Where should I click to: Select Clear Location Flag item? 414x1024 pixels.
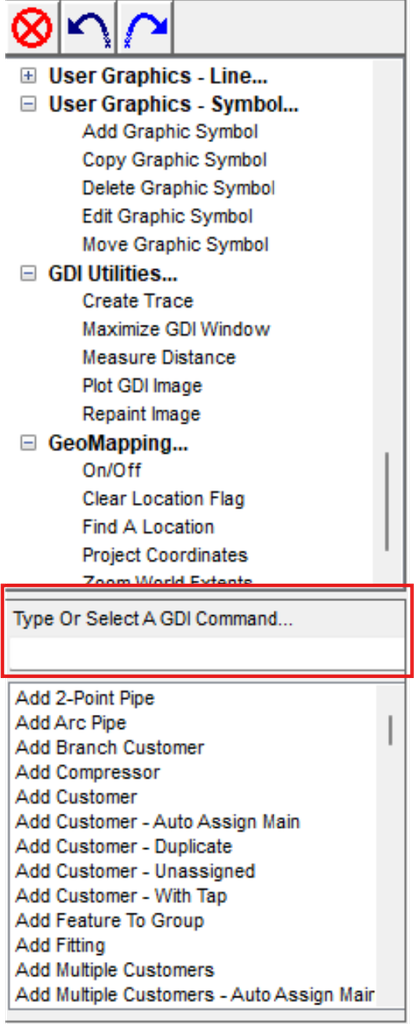click(163, 499)
